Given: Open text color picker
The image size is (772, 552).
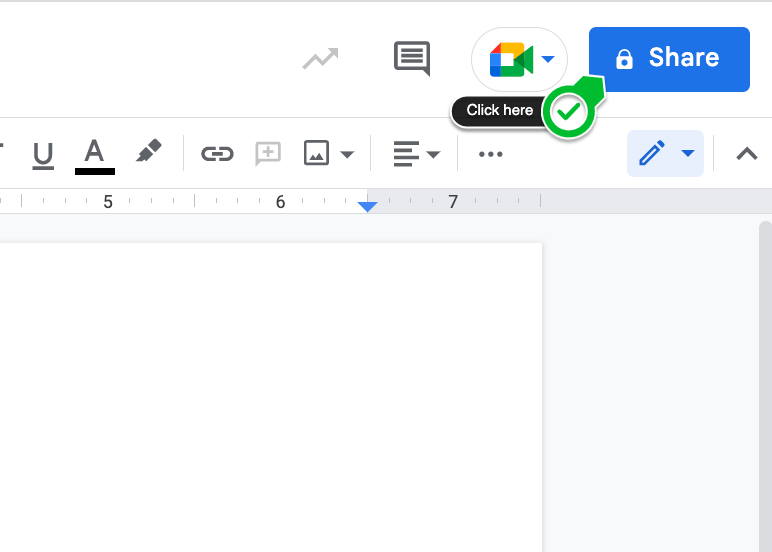Looking at the screenshot, I should 95,155.
